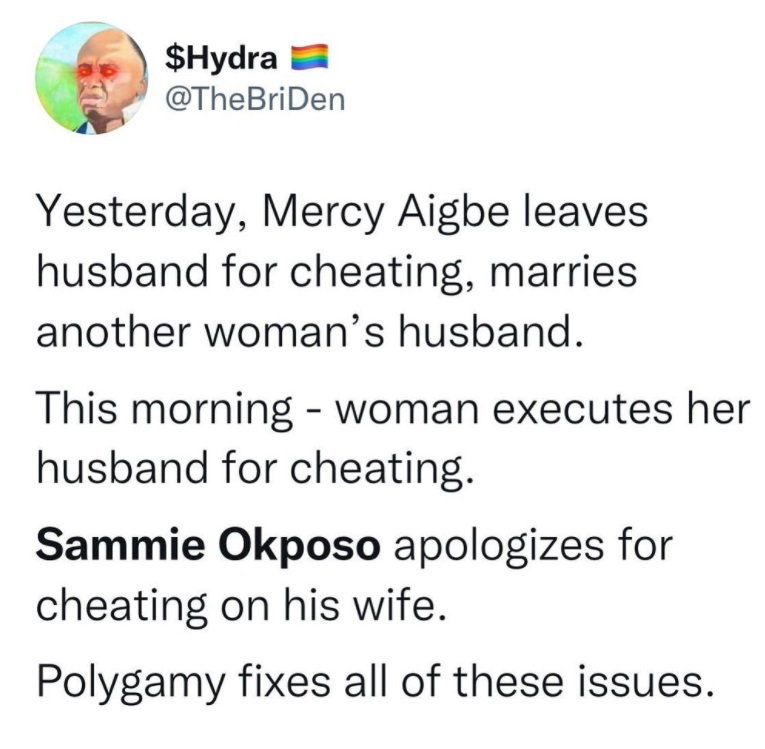Click the $Hydra profile avatar picture
765x749 pixels.
coord(85,79)
